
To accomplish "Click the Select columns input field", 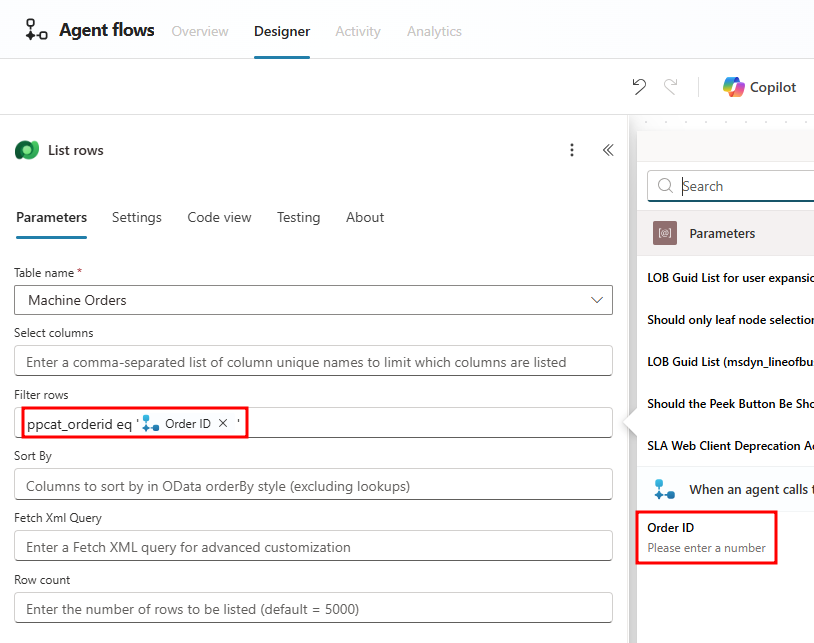I will pos(313,361).
